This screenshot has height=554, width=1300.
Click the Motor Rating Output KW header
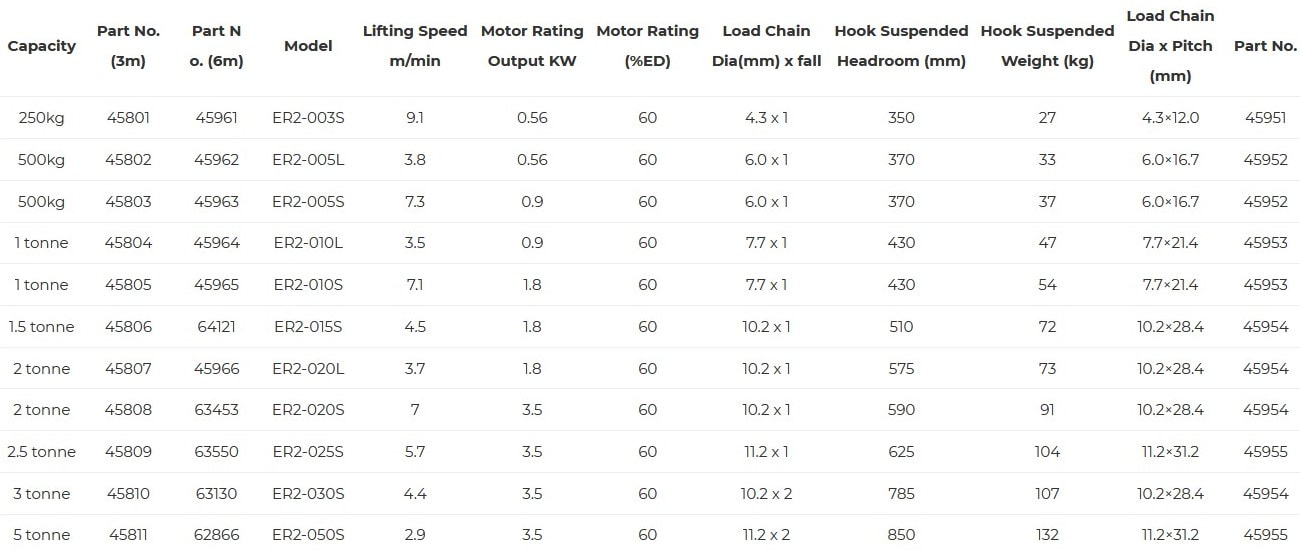[532, 46]
